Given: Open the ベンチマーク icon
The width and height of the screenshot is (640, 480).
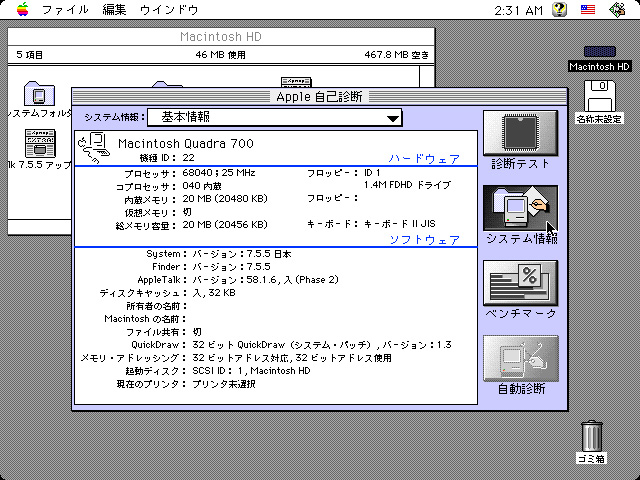Looking at the screenshot, I should [x=520, y=283].
